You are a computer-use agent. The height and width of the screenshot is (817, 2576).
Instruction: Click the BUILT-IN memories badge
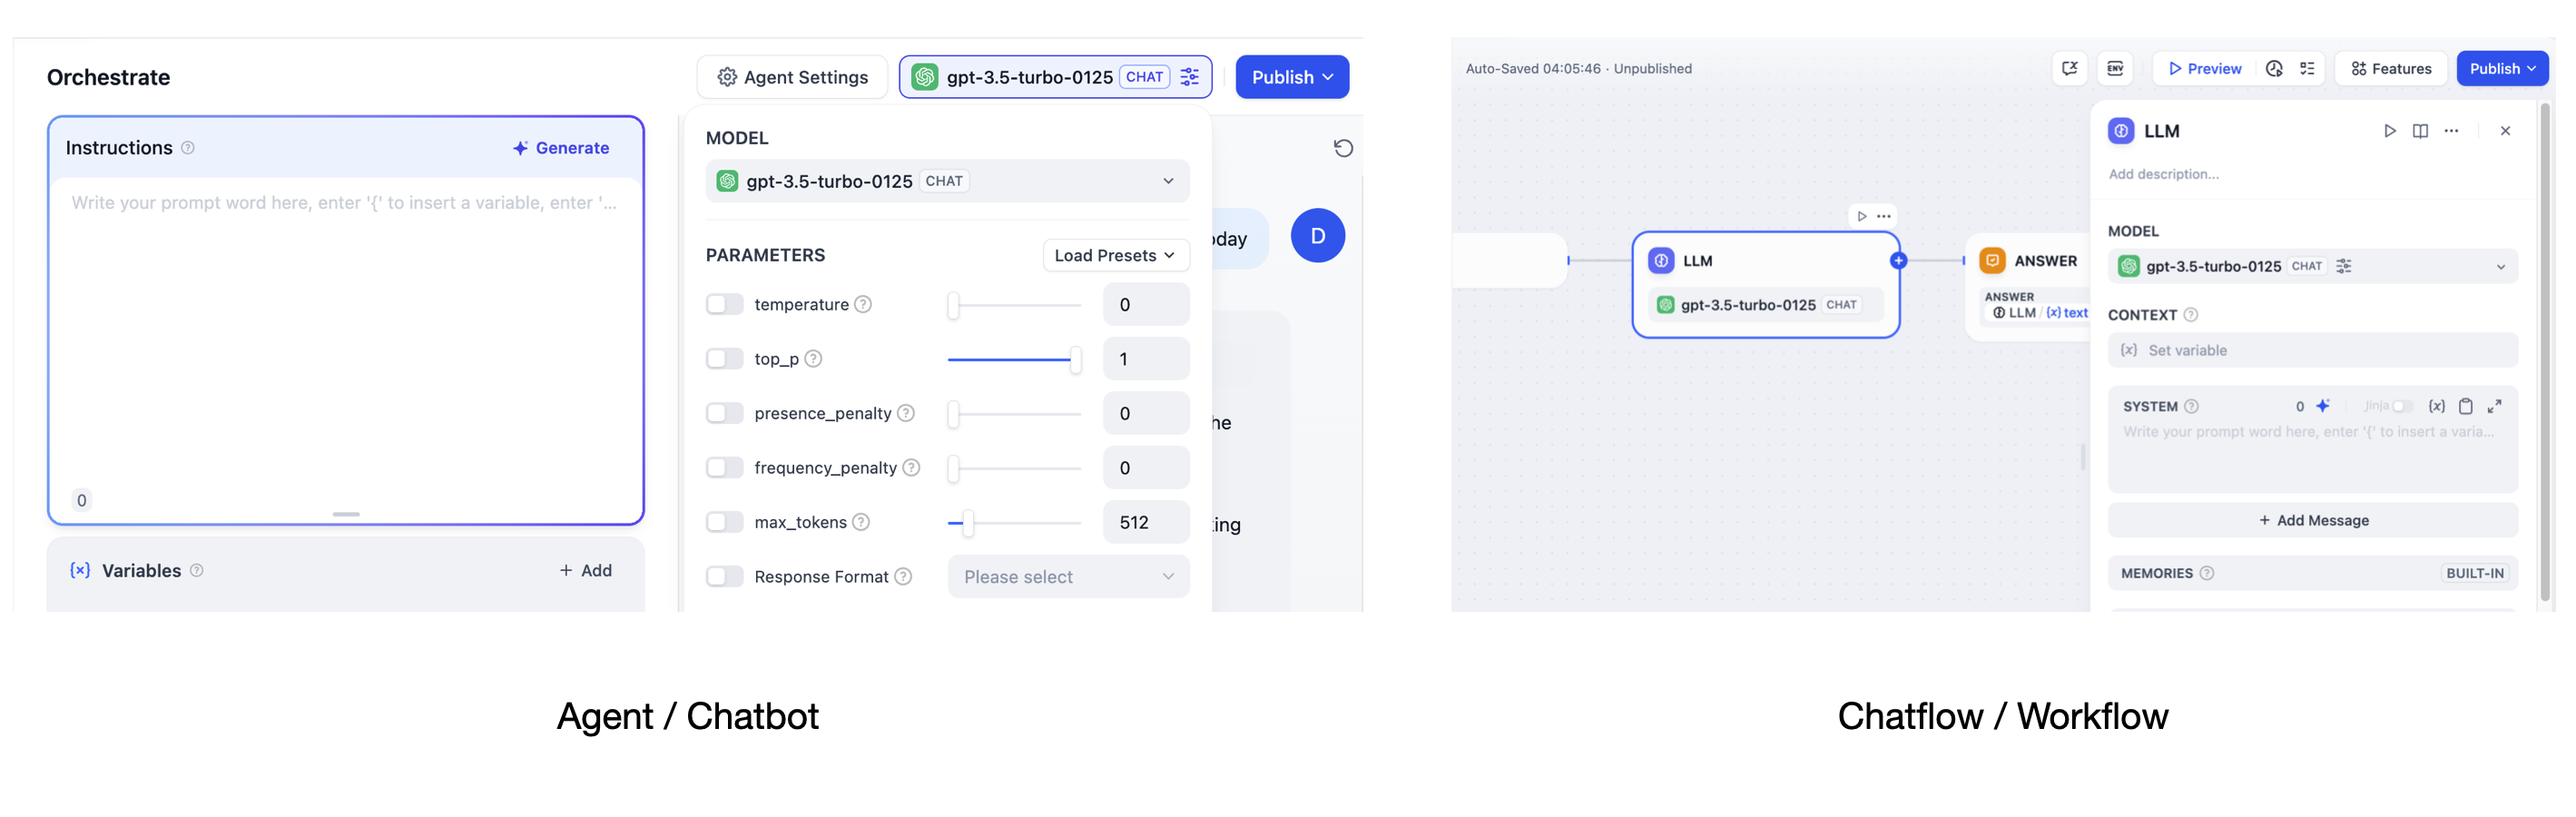coord(2474,573)
